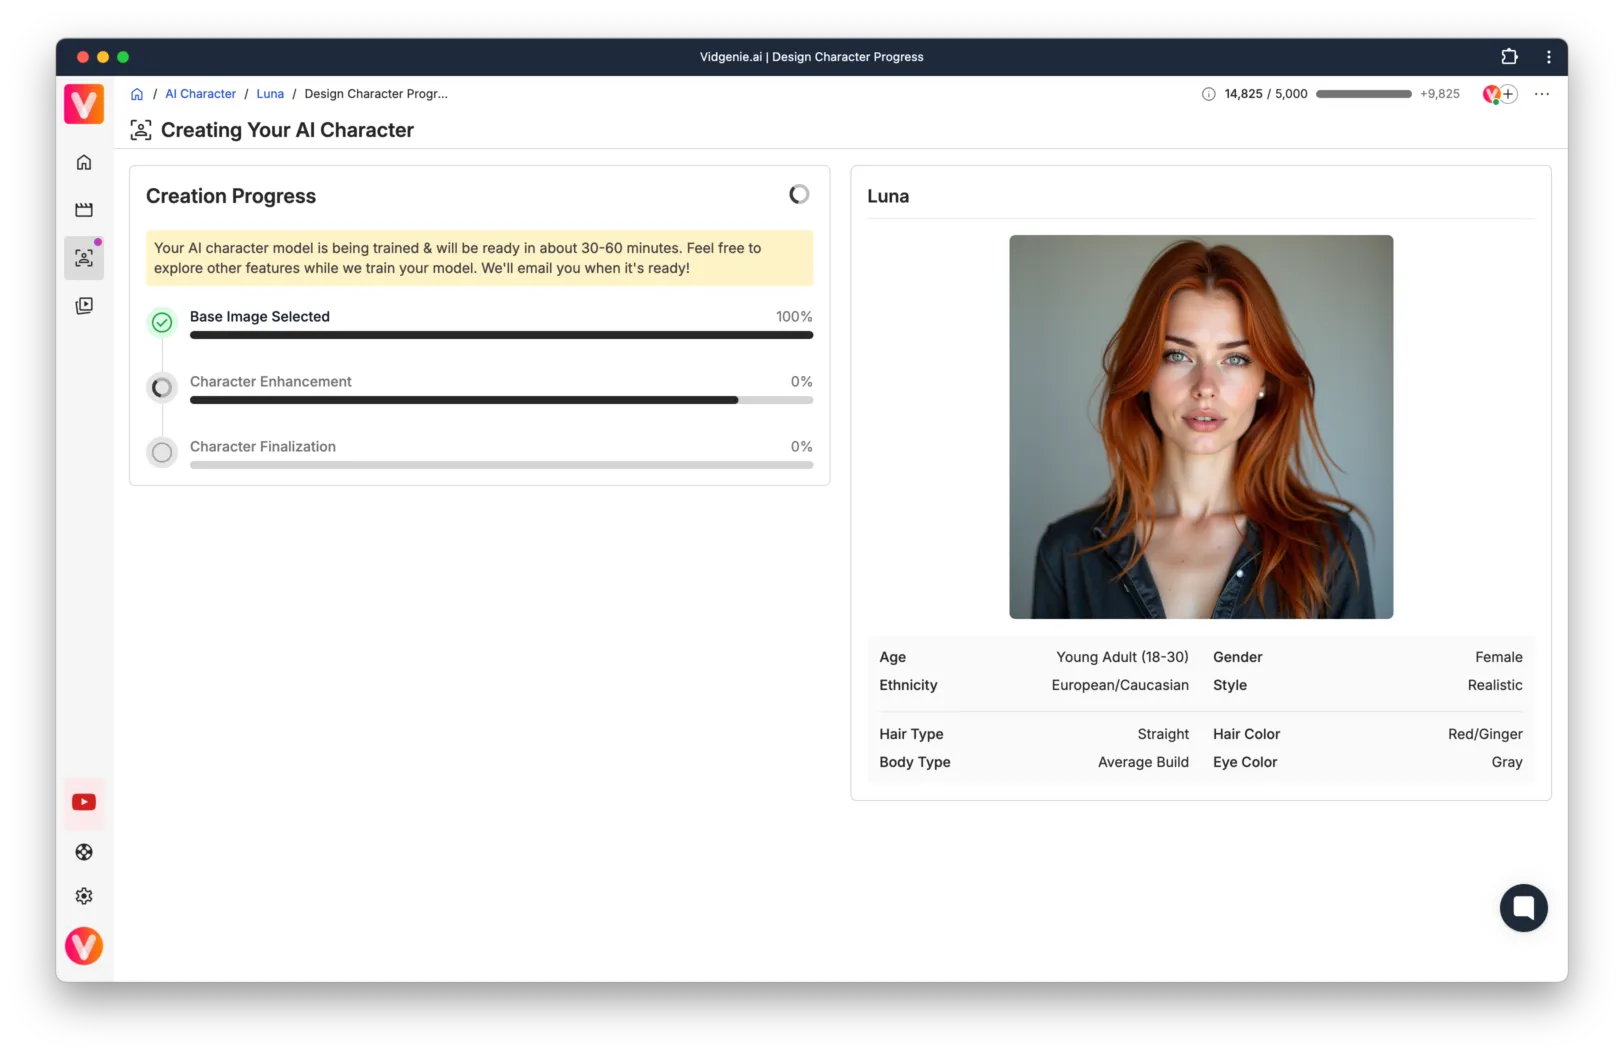Click the credits info icon

point(1208,94)
